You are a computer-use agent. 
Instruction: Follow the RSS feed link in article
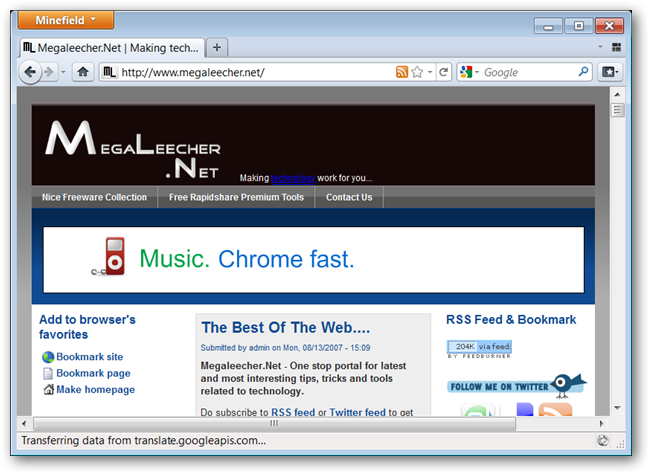click(293, 412)
